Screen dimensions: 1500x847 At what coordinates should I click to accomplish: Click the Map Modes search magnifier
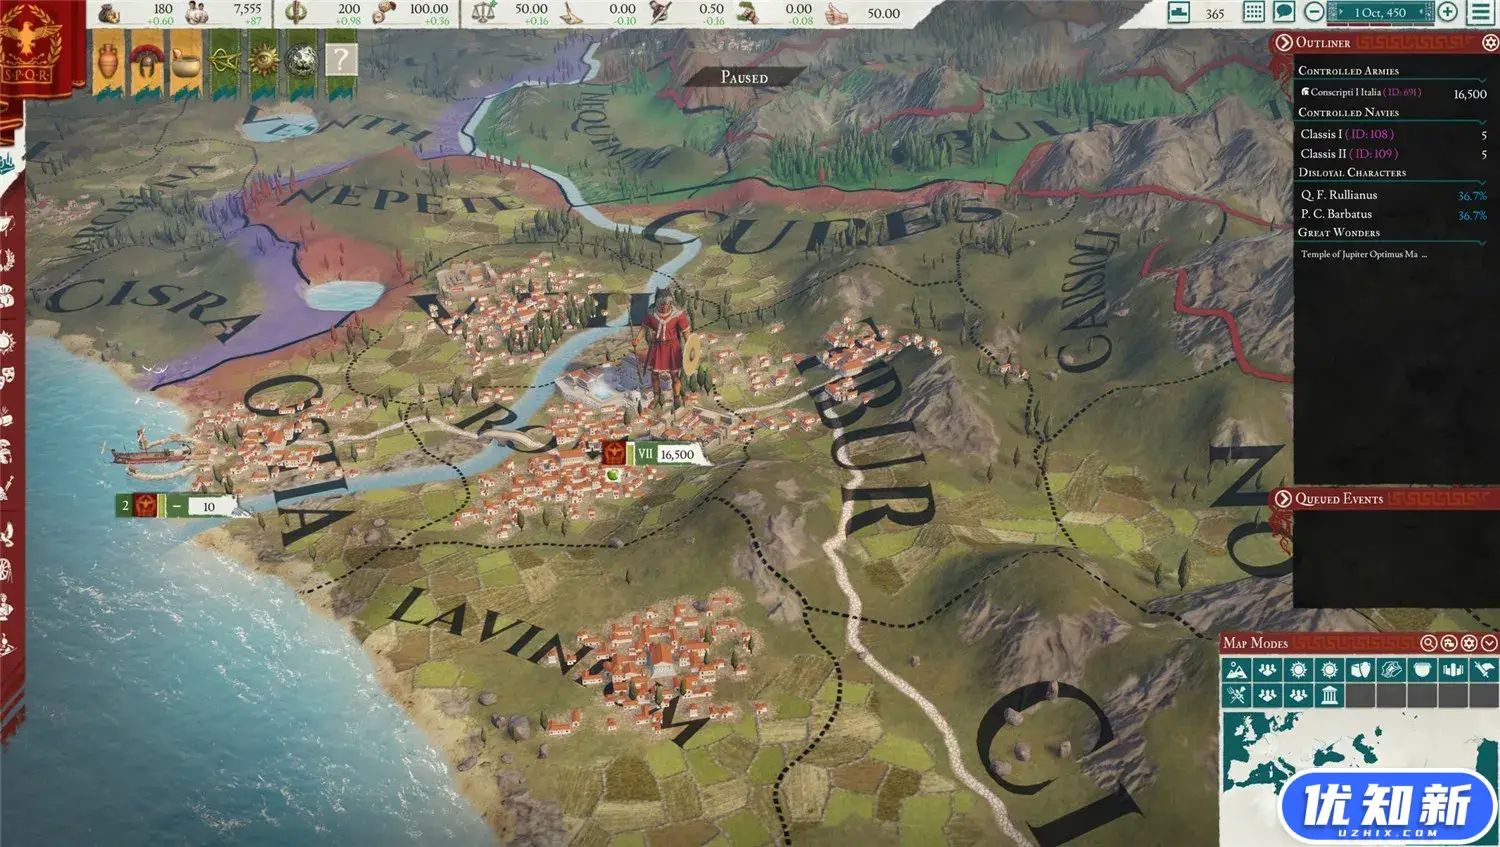point(1428,643)
